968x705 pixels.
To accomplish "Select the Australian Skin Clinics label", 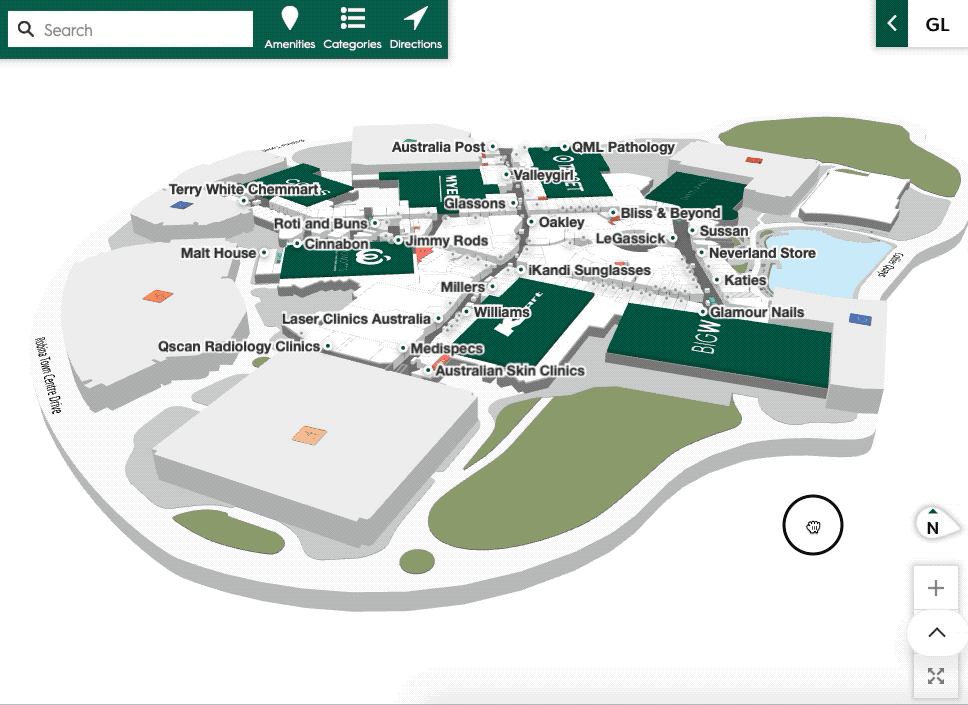I will (x=510, y=370).
